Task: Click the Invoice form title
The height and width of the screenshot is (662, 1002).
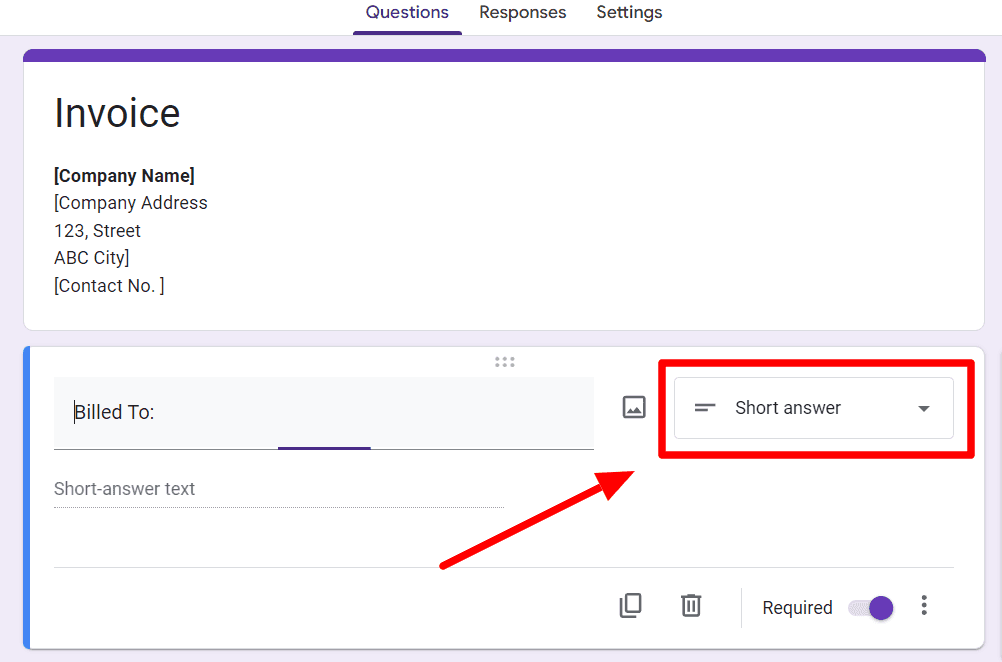Action: click(x=117, y=113)
